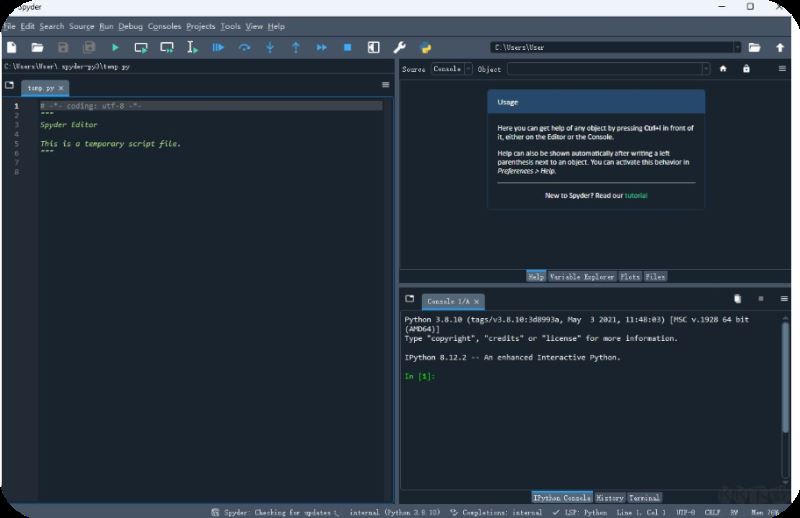Open the editor pane hamburger options menu
Screen dimensions: 800x518
point(386,85)
